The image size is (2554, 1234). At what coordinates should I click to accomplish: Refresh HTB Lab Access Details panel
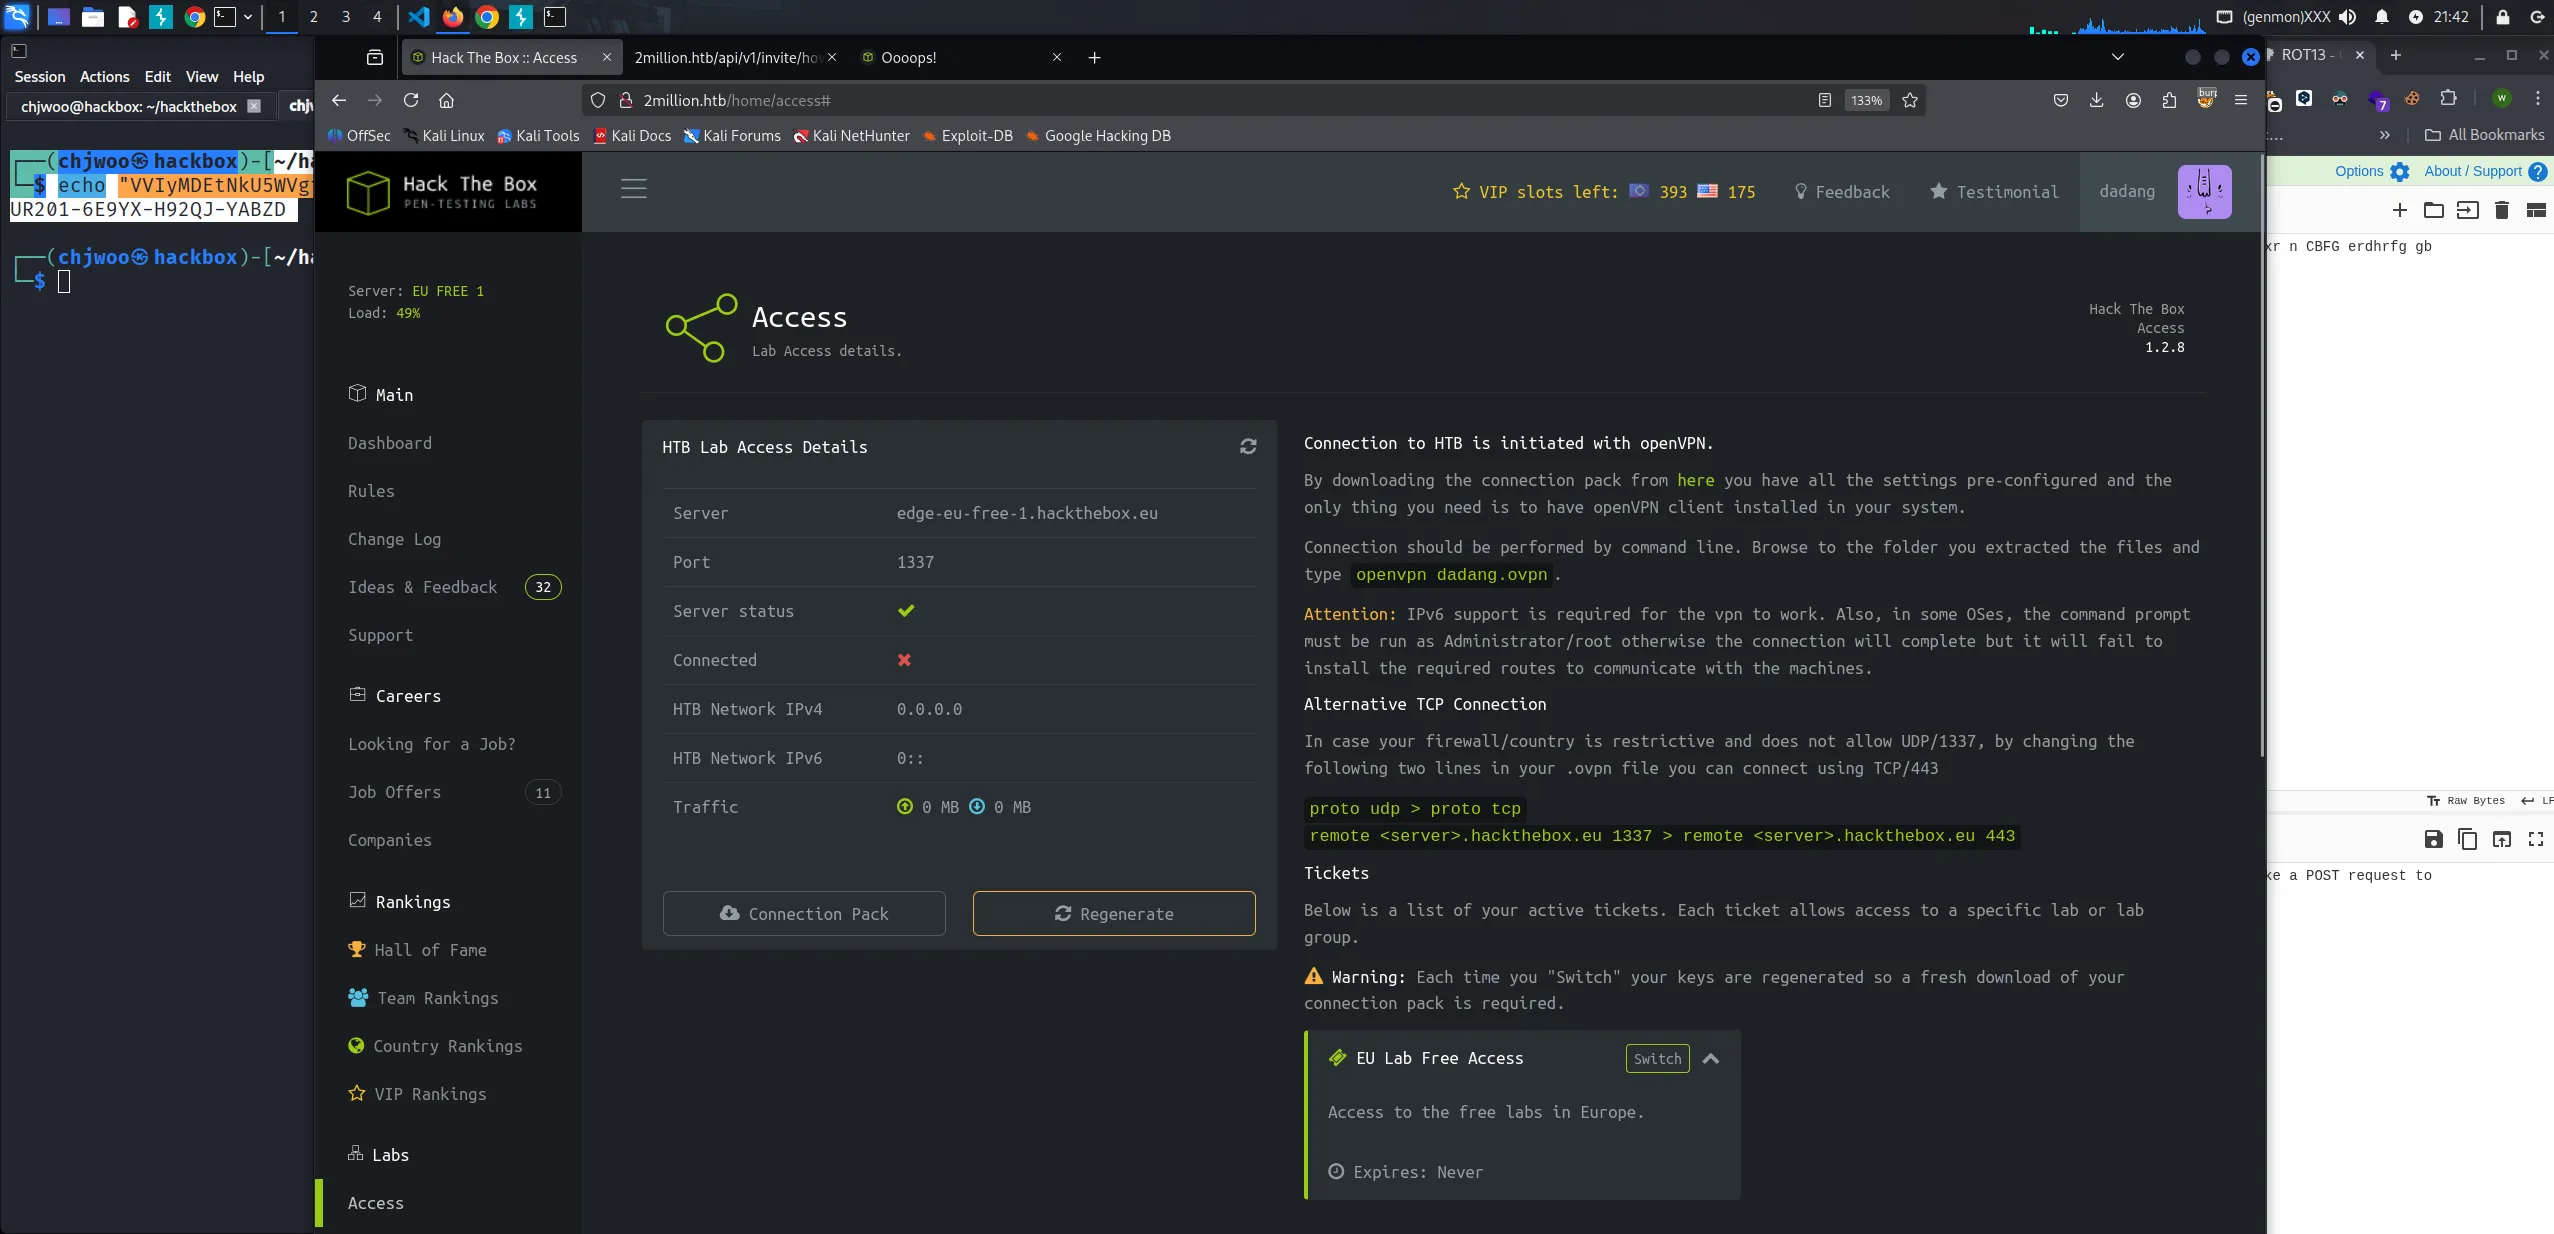[1247, 447]
